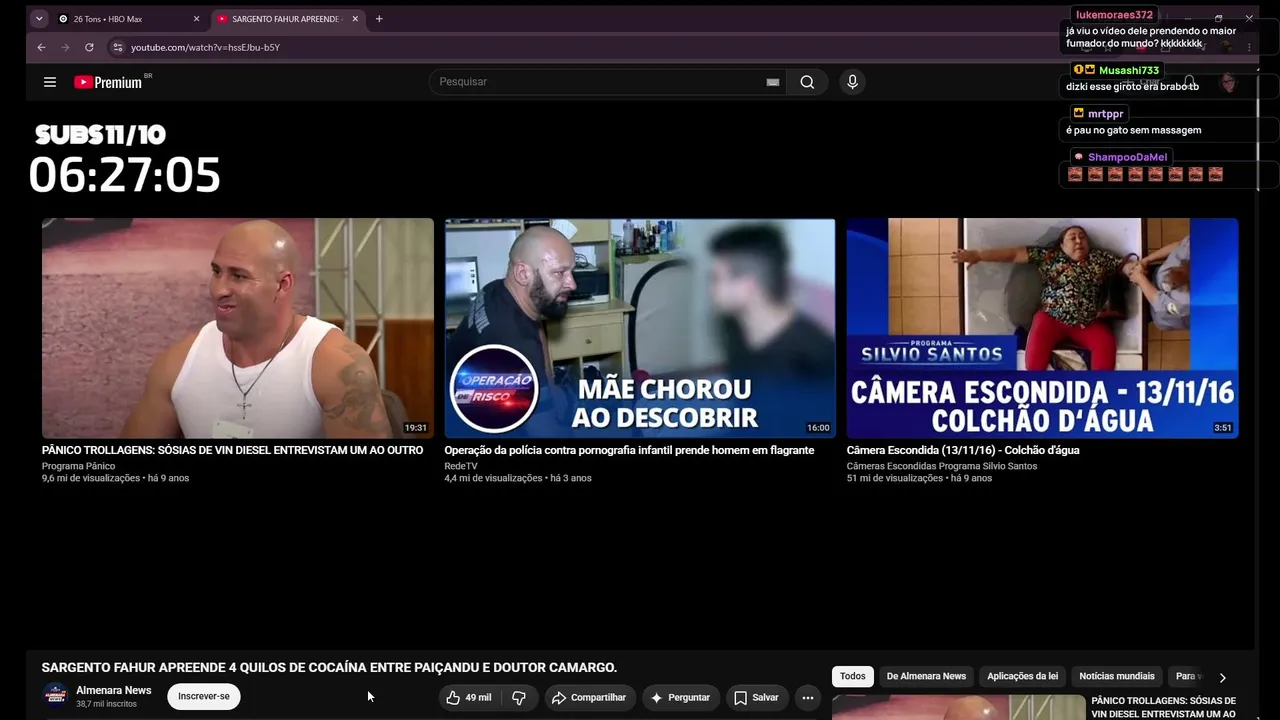The image size is (1280, 720).
Task: Click "51 mi de visualizações" text
Action: tap(895, 478)
